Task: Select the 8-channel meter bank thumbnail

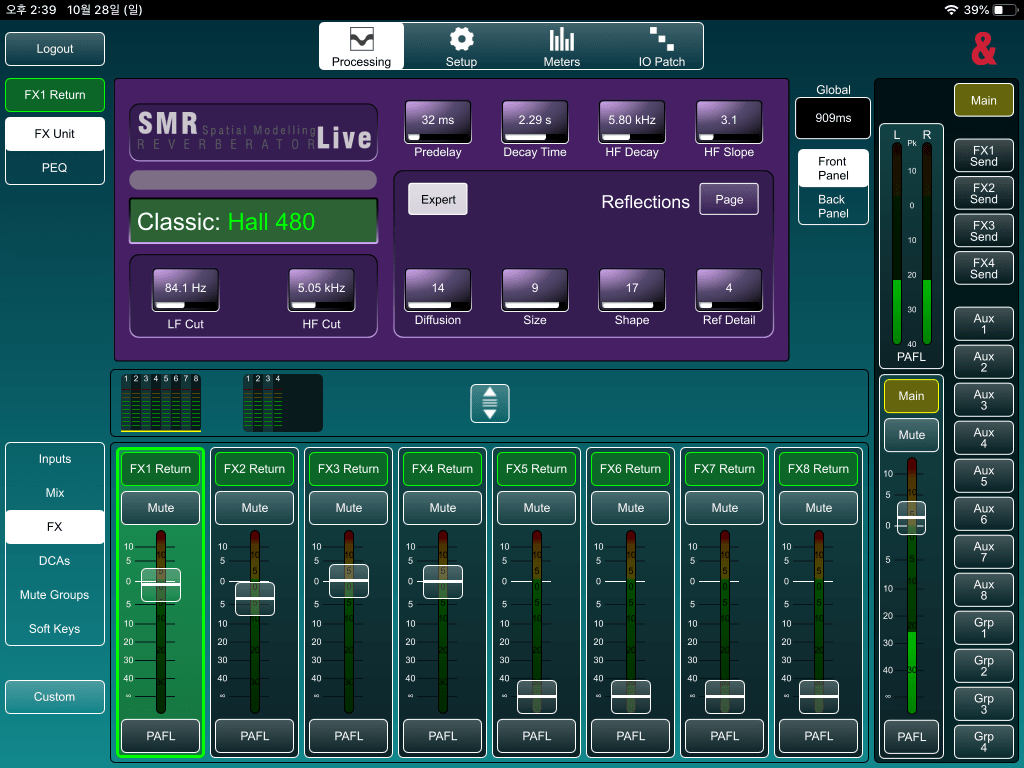Action: coord(161,403)
